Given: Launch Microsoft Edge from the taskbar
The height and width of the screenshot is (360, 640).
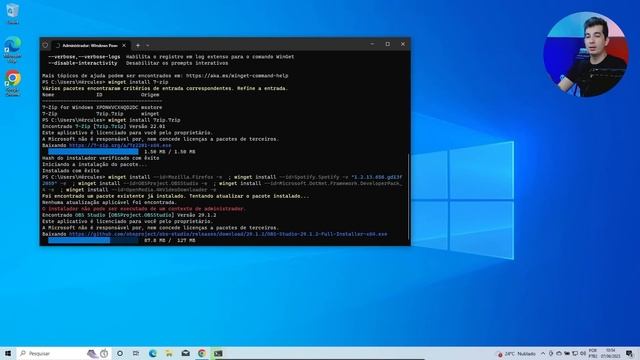Looking at the screenshot, I should click(x=153, y=353).
